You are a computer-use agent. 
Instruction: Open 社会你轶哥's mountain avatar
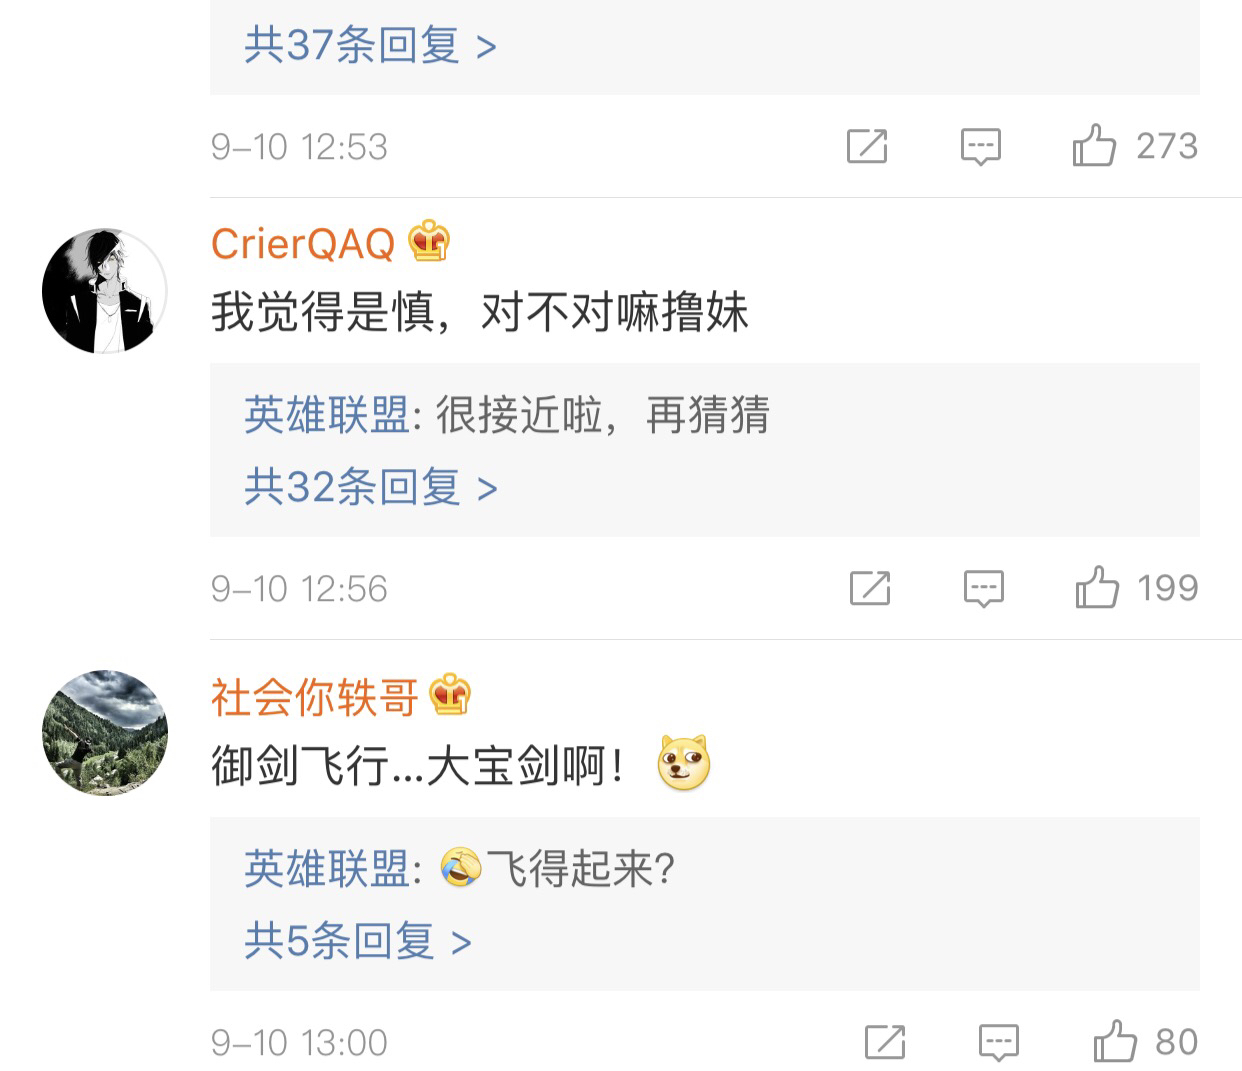click(x=104, y=733)
